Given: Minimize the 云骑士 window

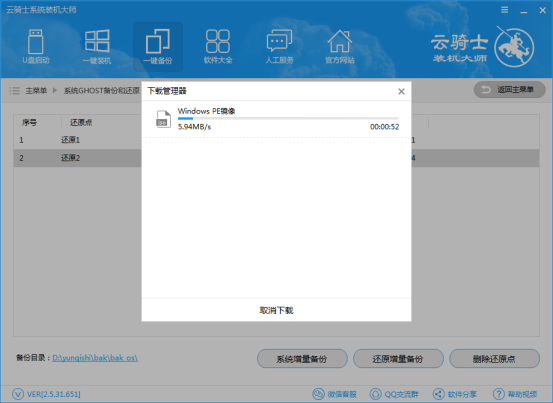Looking at the screenshot, I should coord(524,11).
